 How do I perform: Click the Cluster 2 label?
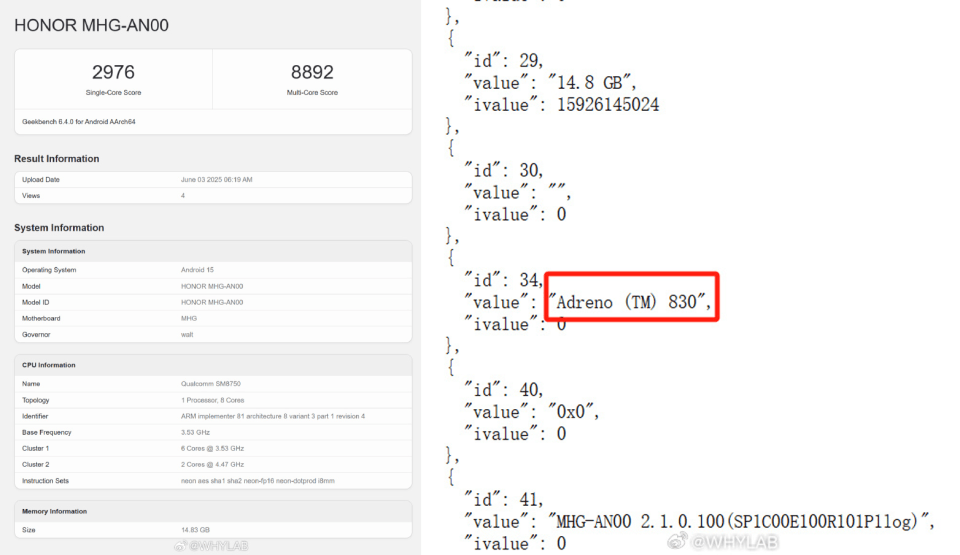(x=36, y=464)
